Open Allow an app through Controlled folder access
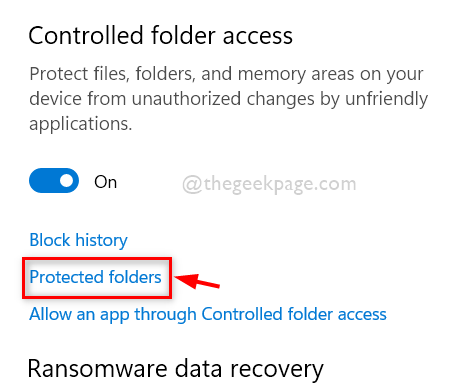Screen dimensions: 460x390 [208, 314]
